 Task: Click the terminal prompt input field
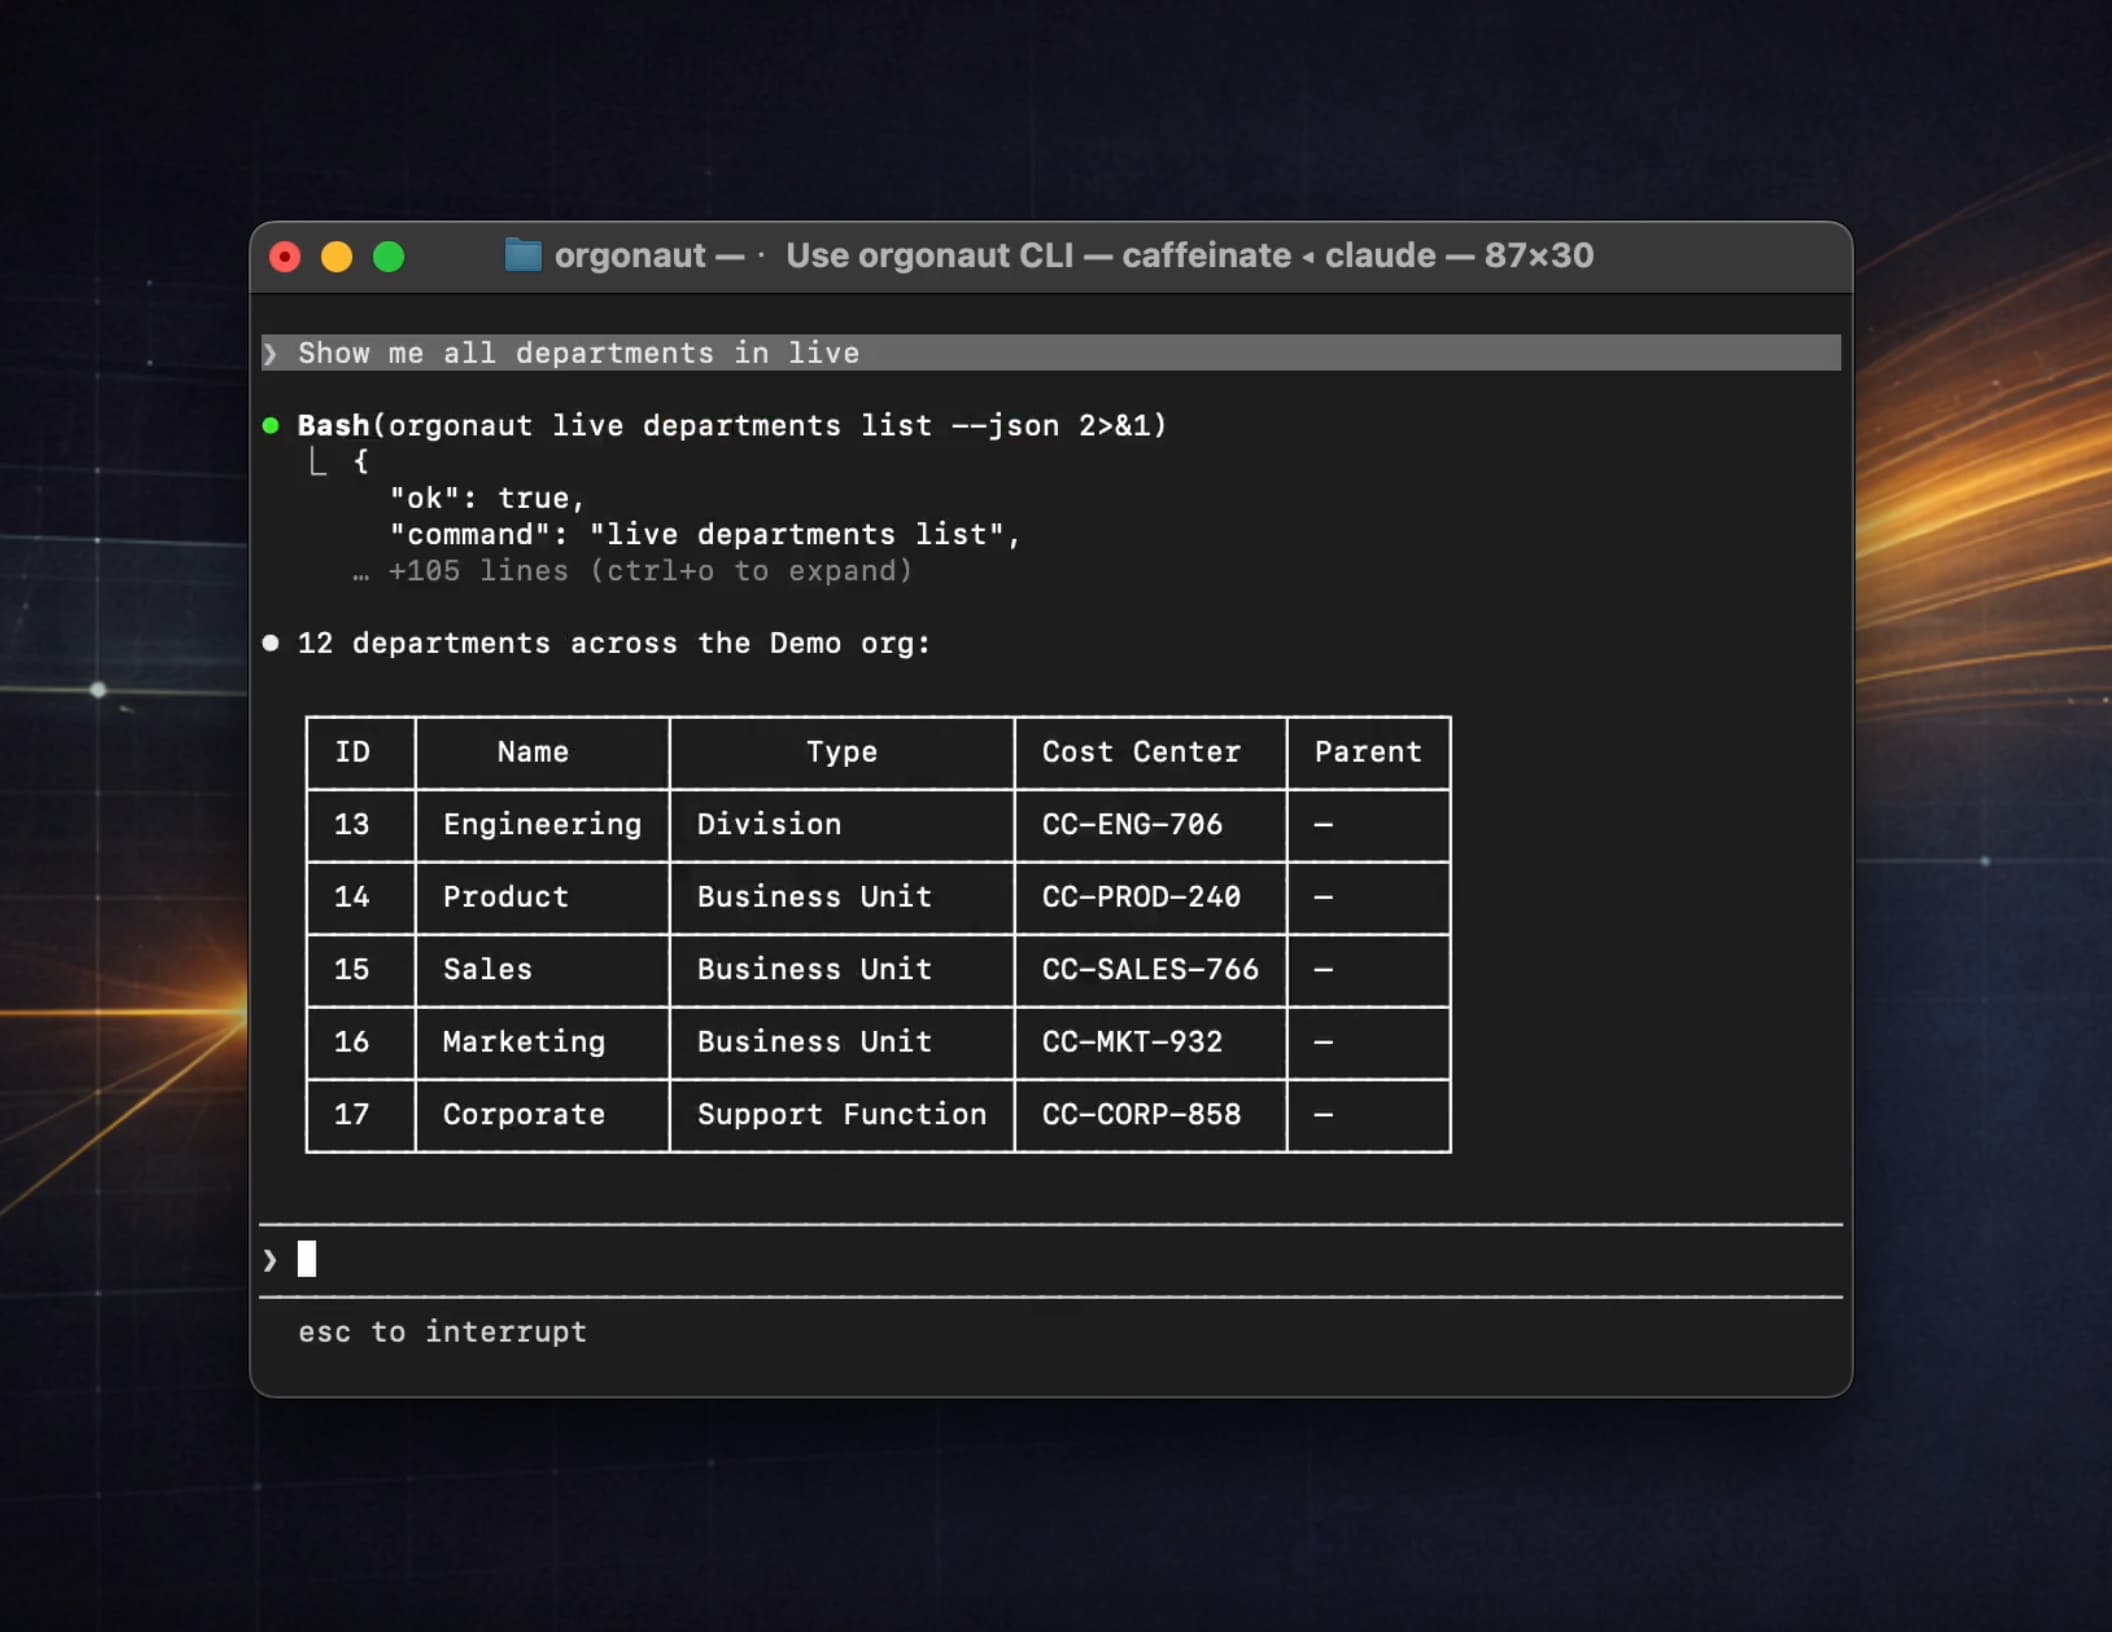tap(1050, 1260)
